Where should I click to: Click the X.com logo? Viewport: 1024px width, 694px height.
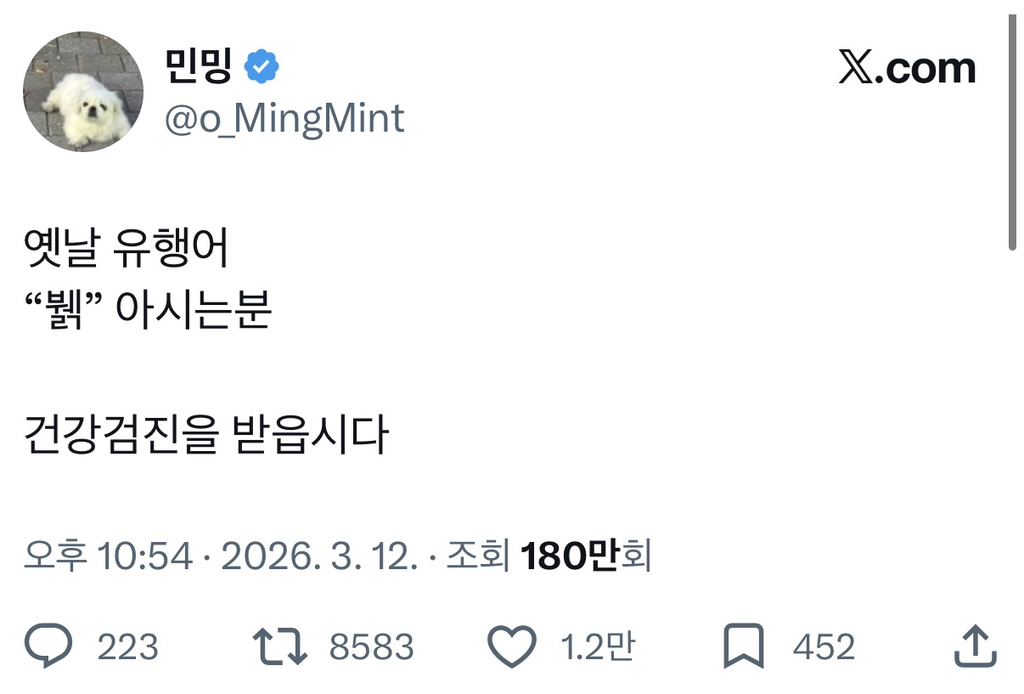907,68
